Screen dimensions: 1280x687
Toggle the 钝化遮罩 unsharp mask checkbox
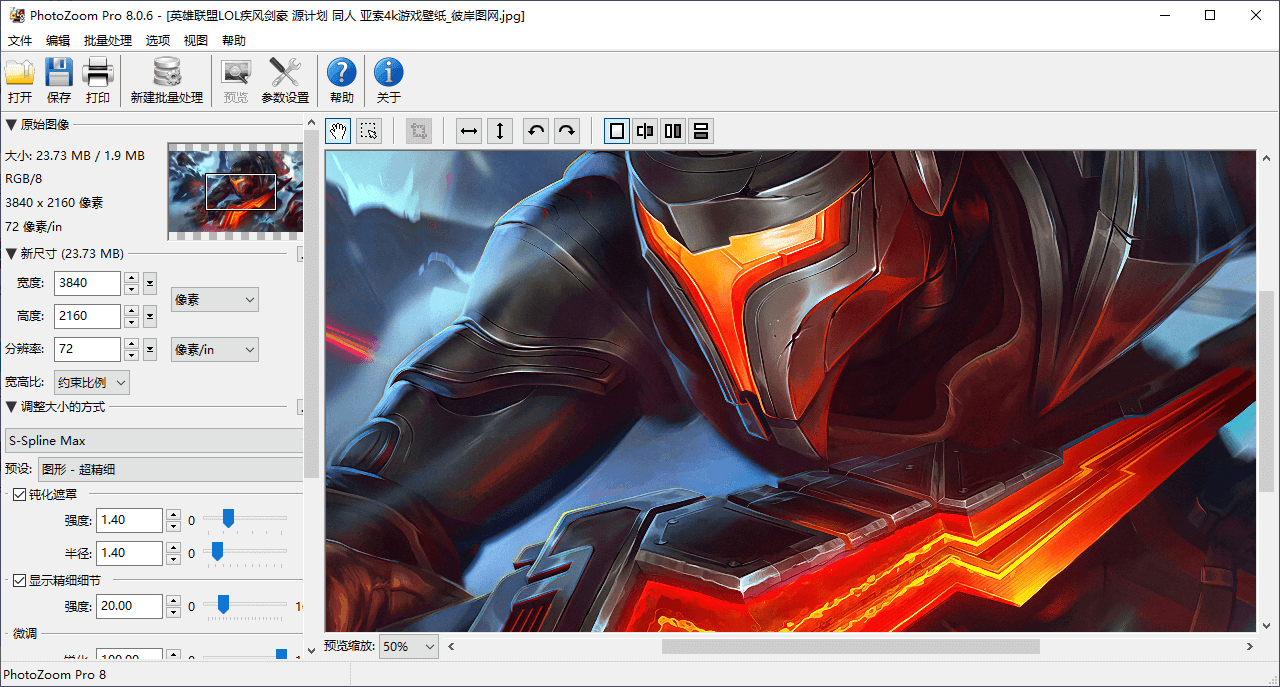[19, 494]
